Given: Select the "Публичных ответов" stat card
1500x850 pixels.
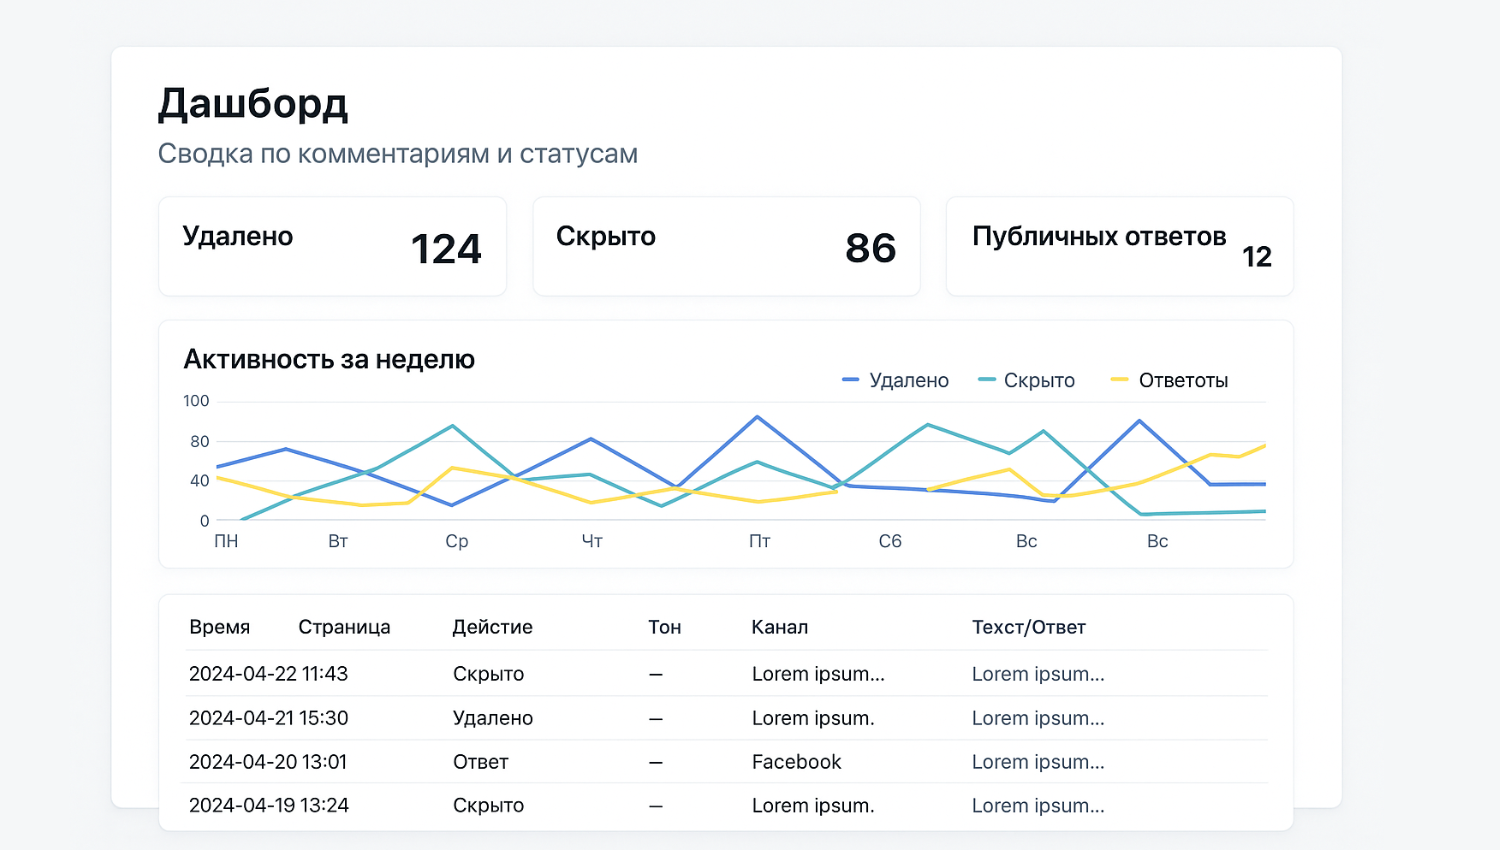Looking at the screenshot, I should click(1119, 246).
